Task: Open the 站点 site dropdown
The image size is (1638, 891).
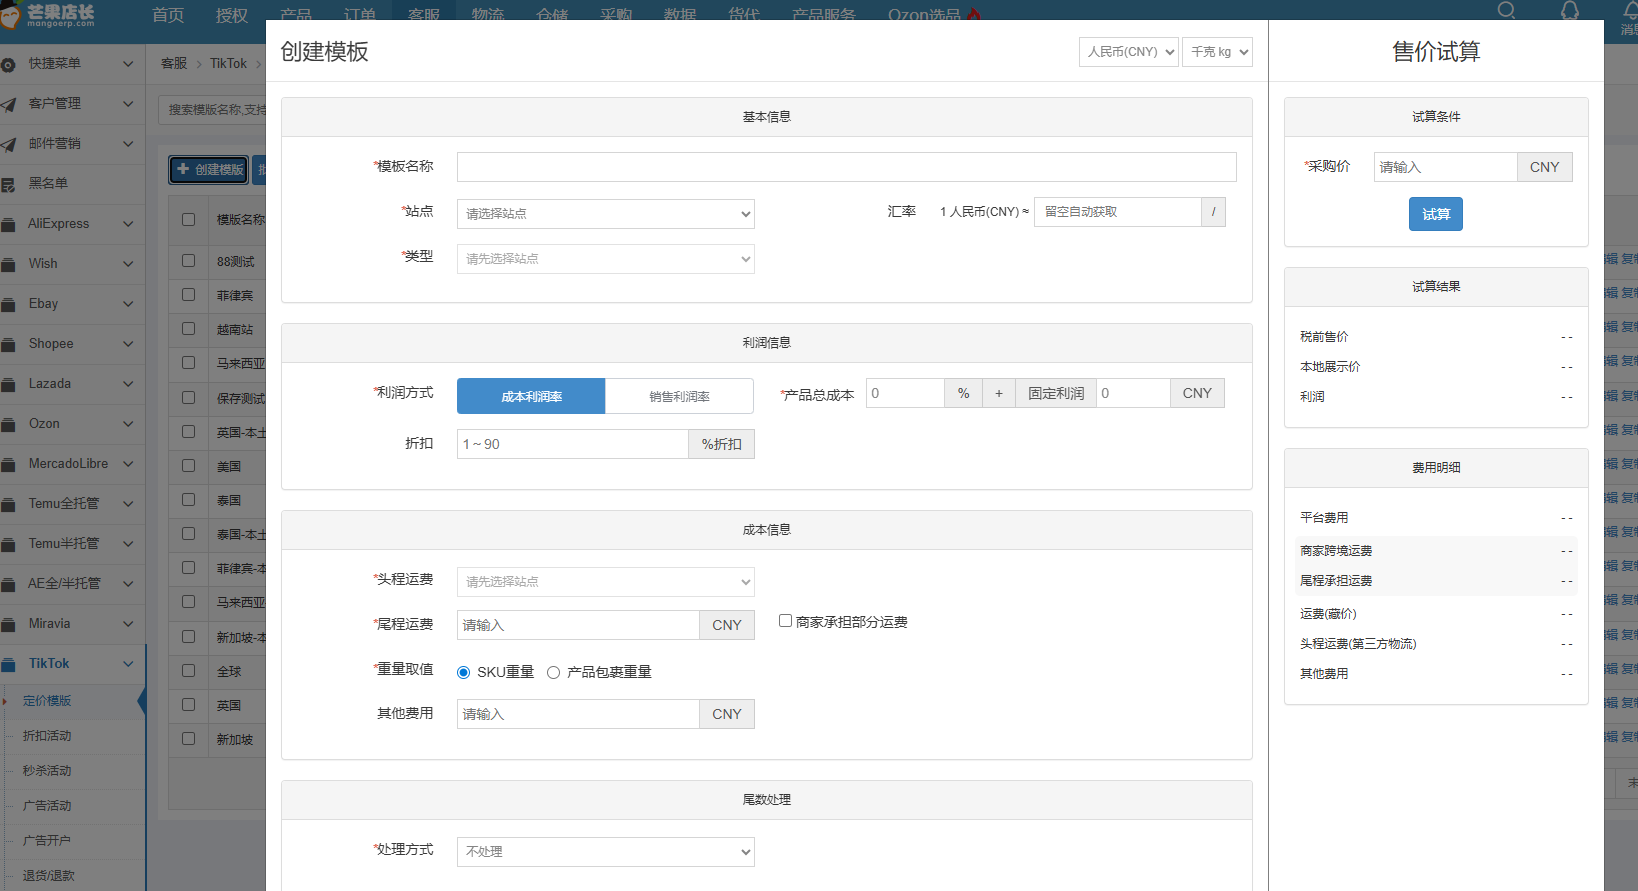Action: (605, 214)
